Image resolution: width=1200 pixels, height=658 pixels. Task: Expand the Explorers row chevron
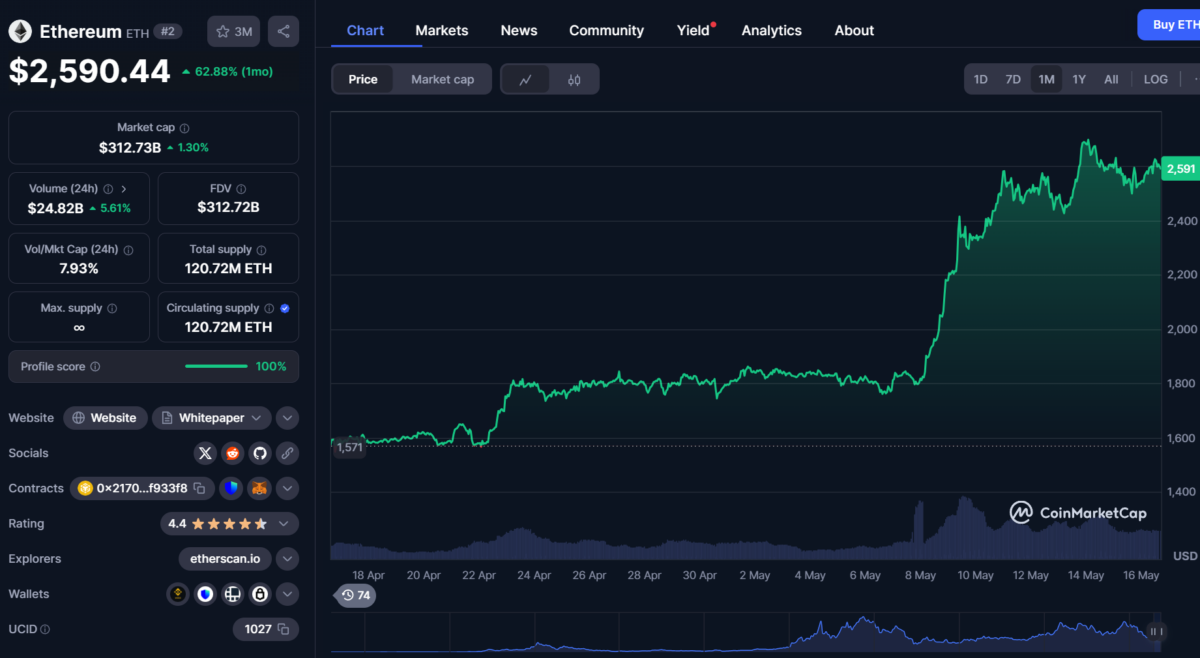287,559
